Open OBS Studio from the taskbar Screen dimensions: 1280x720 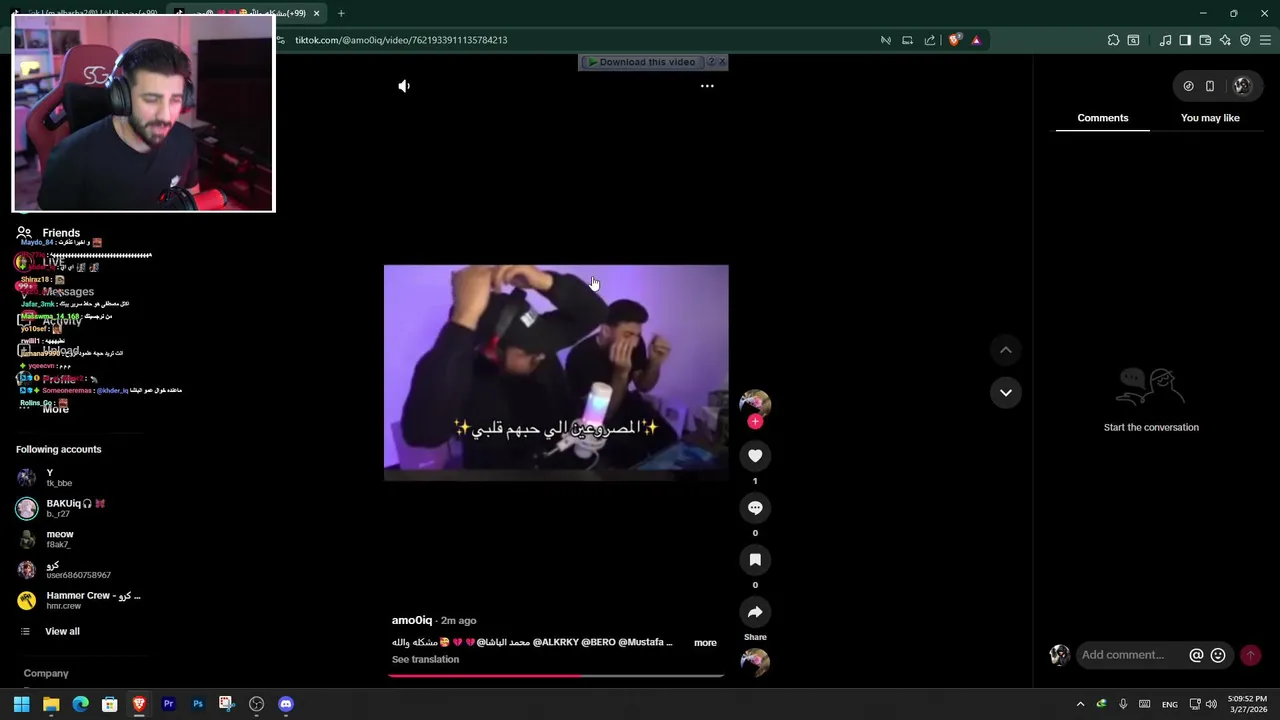tap(257, 704)
